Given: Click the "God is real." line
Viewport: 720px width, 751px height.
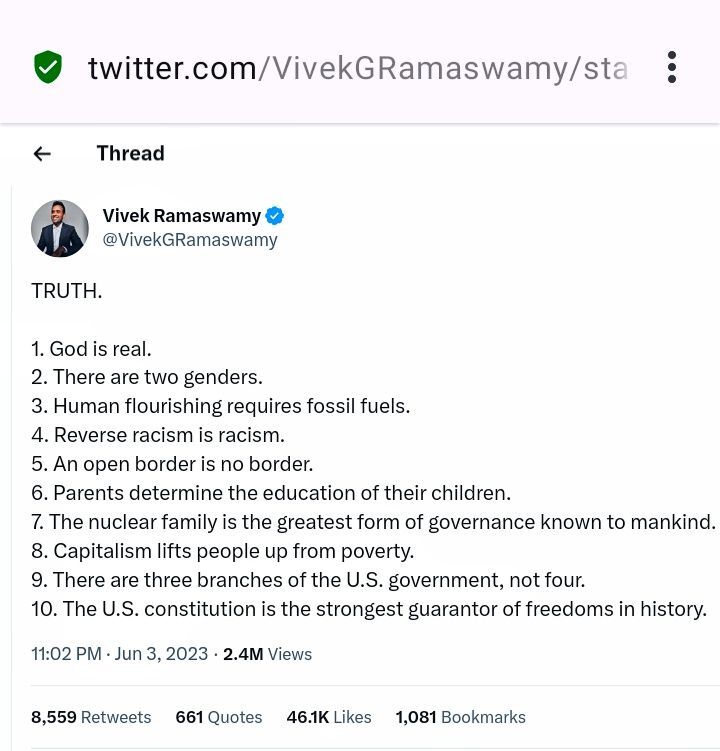Looking at the screenshot, I should click(91, 349).
